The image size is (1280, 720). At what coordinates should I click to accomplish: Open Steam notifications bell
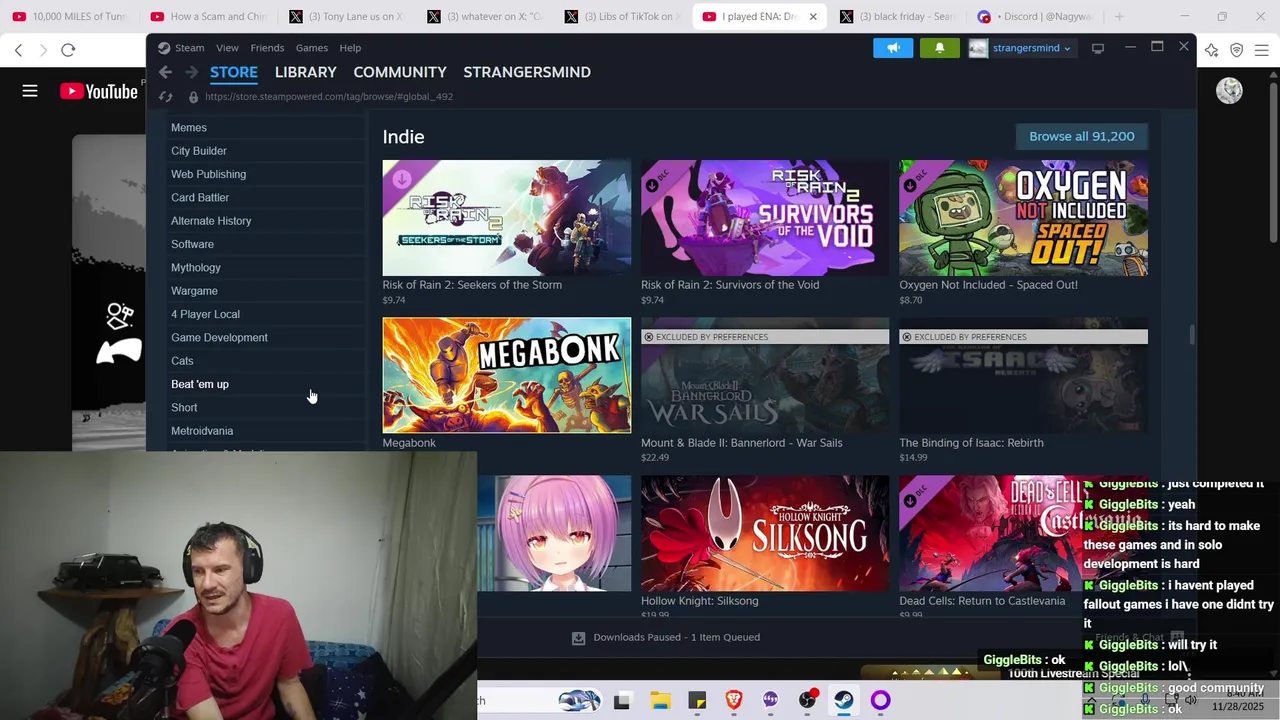click(939, 48)
